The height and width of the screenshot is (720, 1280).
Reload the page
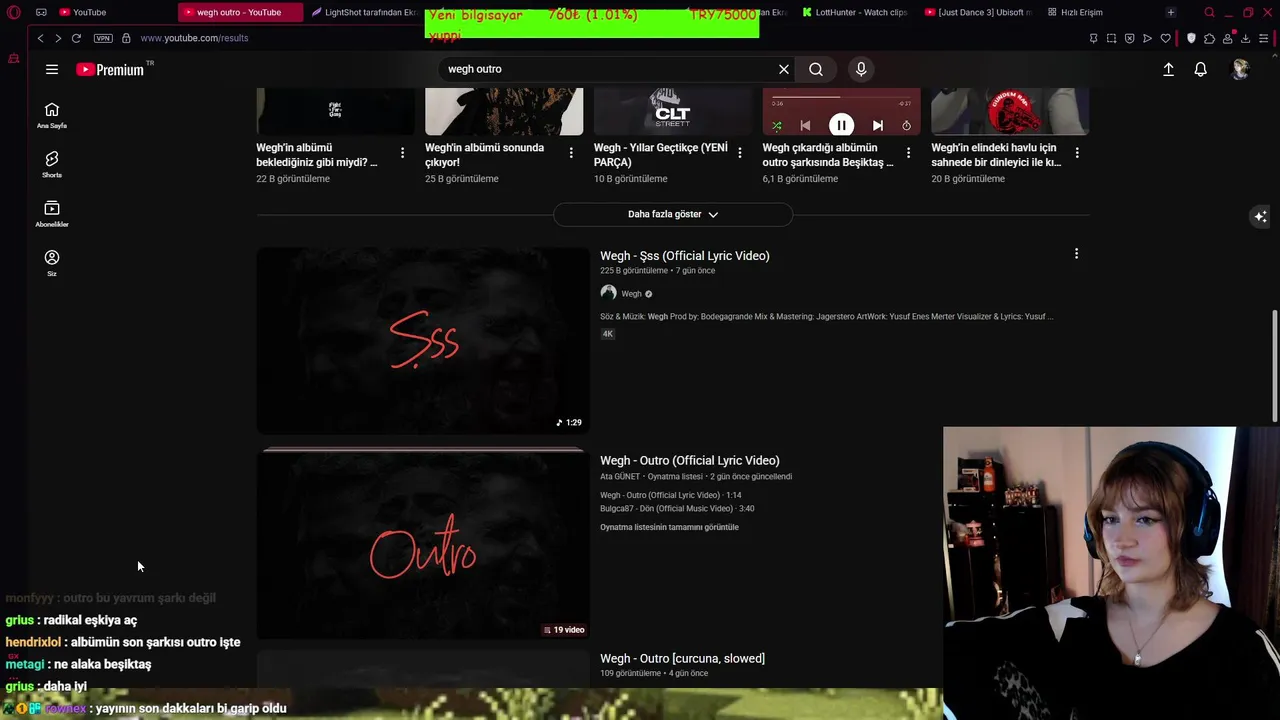pos(76,38)
